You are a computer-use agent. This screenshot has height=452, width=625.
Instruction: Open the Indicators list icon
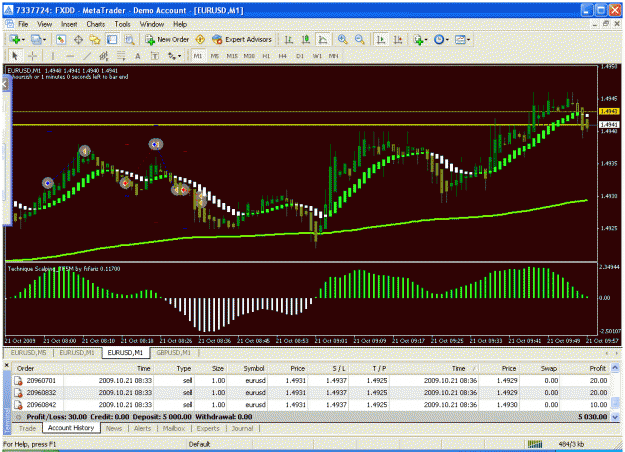418,39
